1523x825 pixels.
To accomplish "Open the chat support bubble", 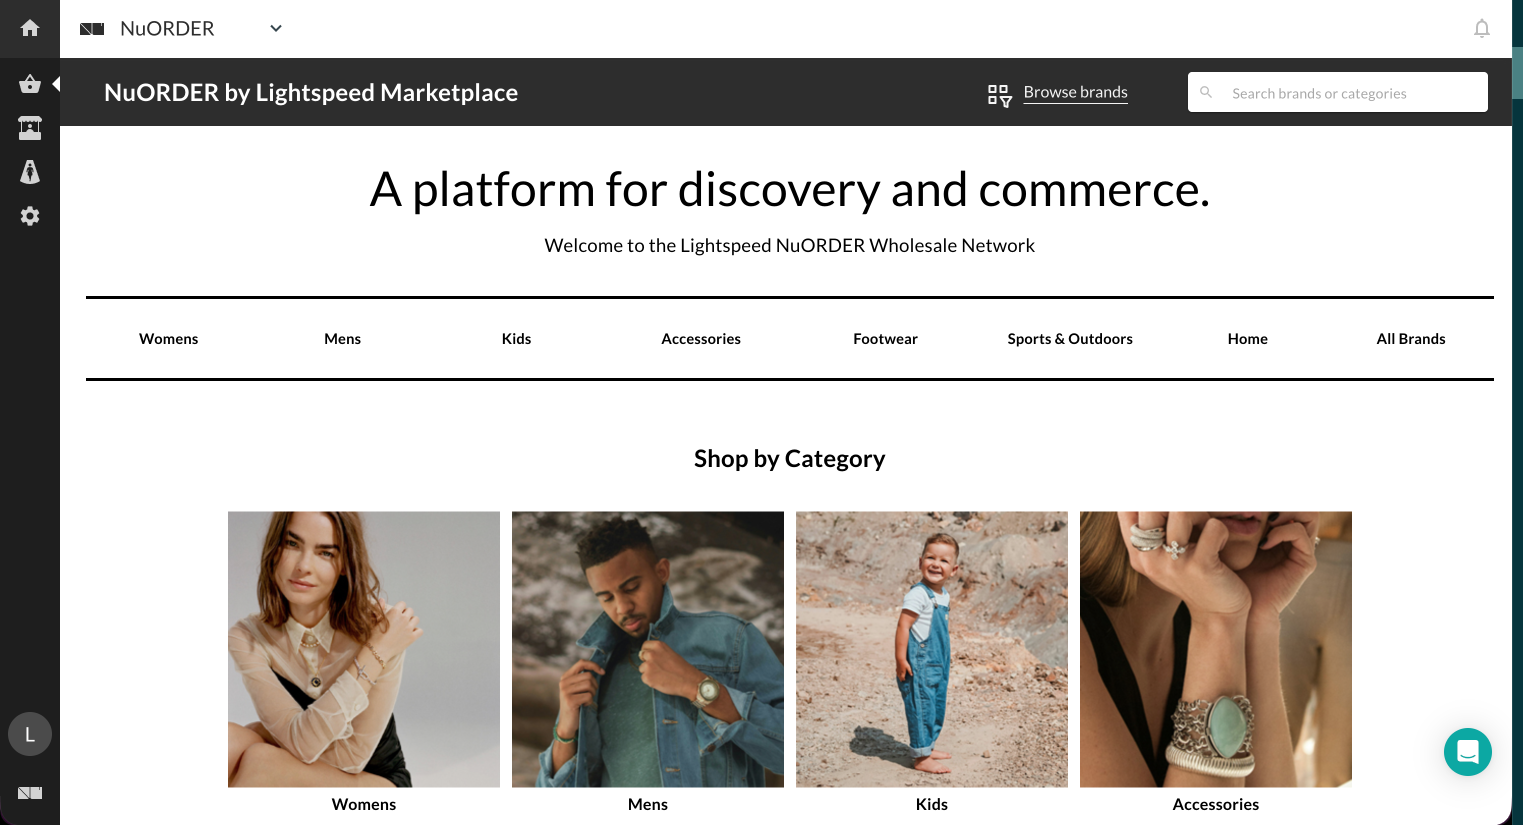I will tap(1468, 751).
